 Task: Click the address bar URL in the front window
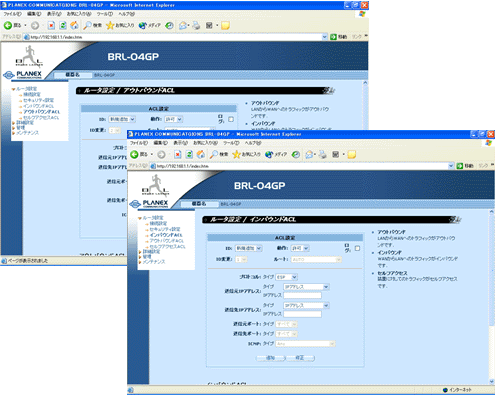183,166
